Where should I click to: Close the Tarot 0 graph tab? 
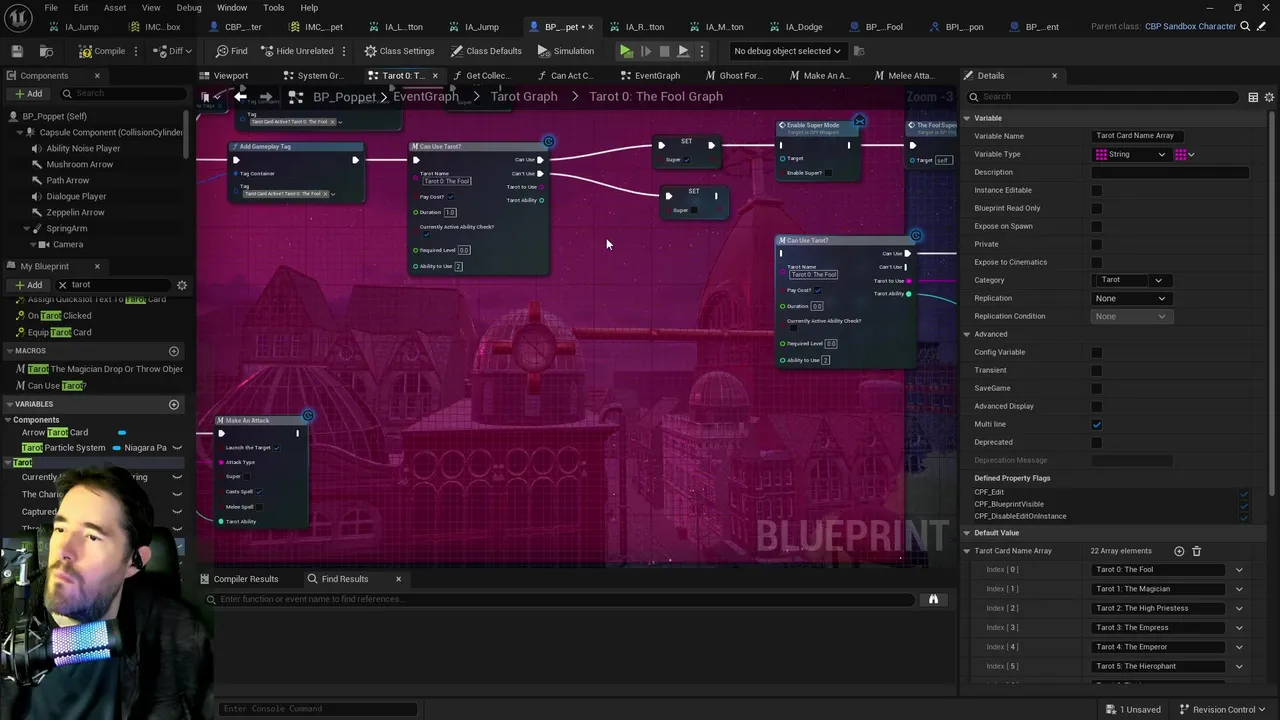tap(435, 75)
